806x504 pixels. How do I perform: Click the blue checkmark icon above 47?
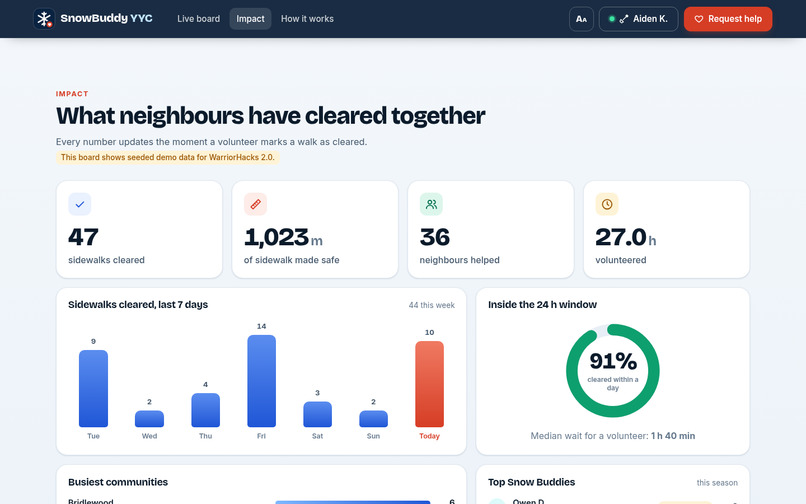tap(80, 204)
